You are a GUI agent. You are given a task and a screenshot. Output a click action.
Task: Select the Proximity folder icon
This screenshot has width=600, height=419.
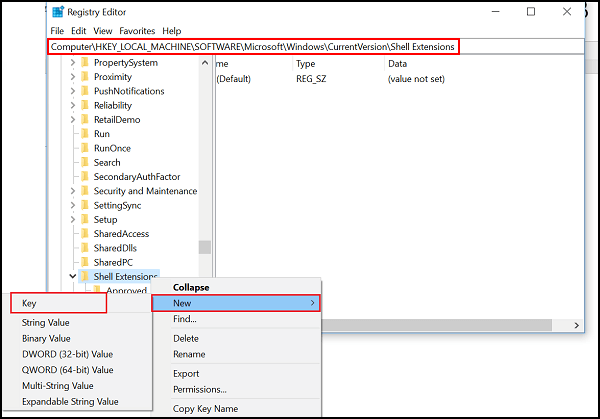(x=85, y=77)
